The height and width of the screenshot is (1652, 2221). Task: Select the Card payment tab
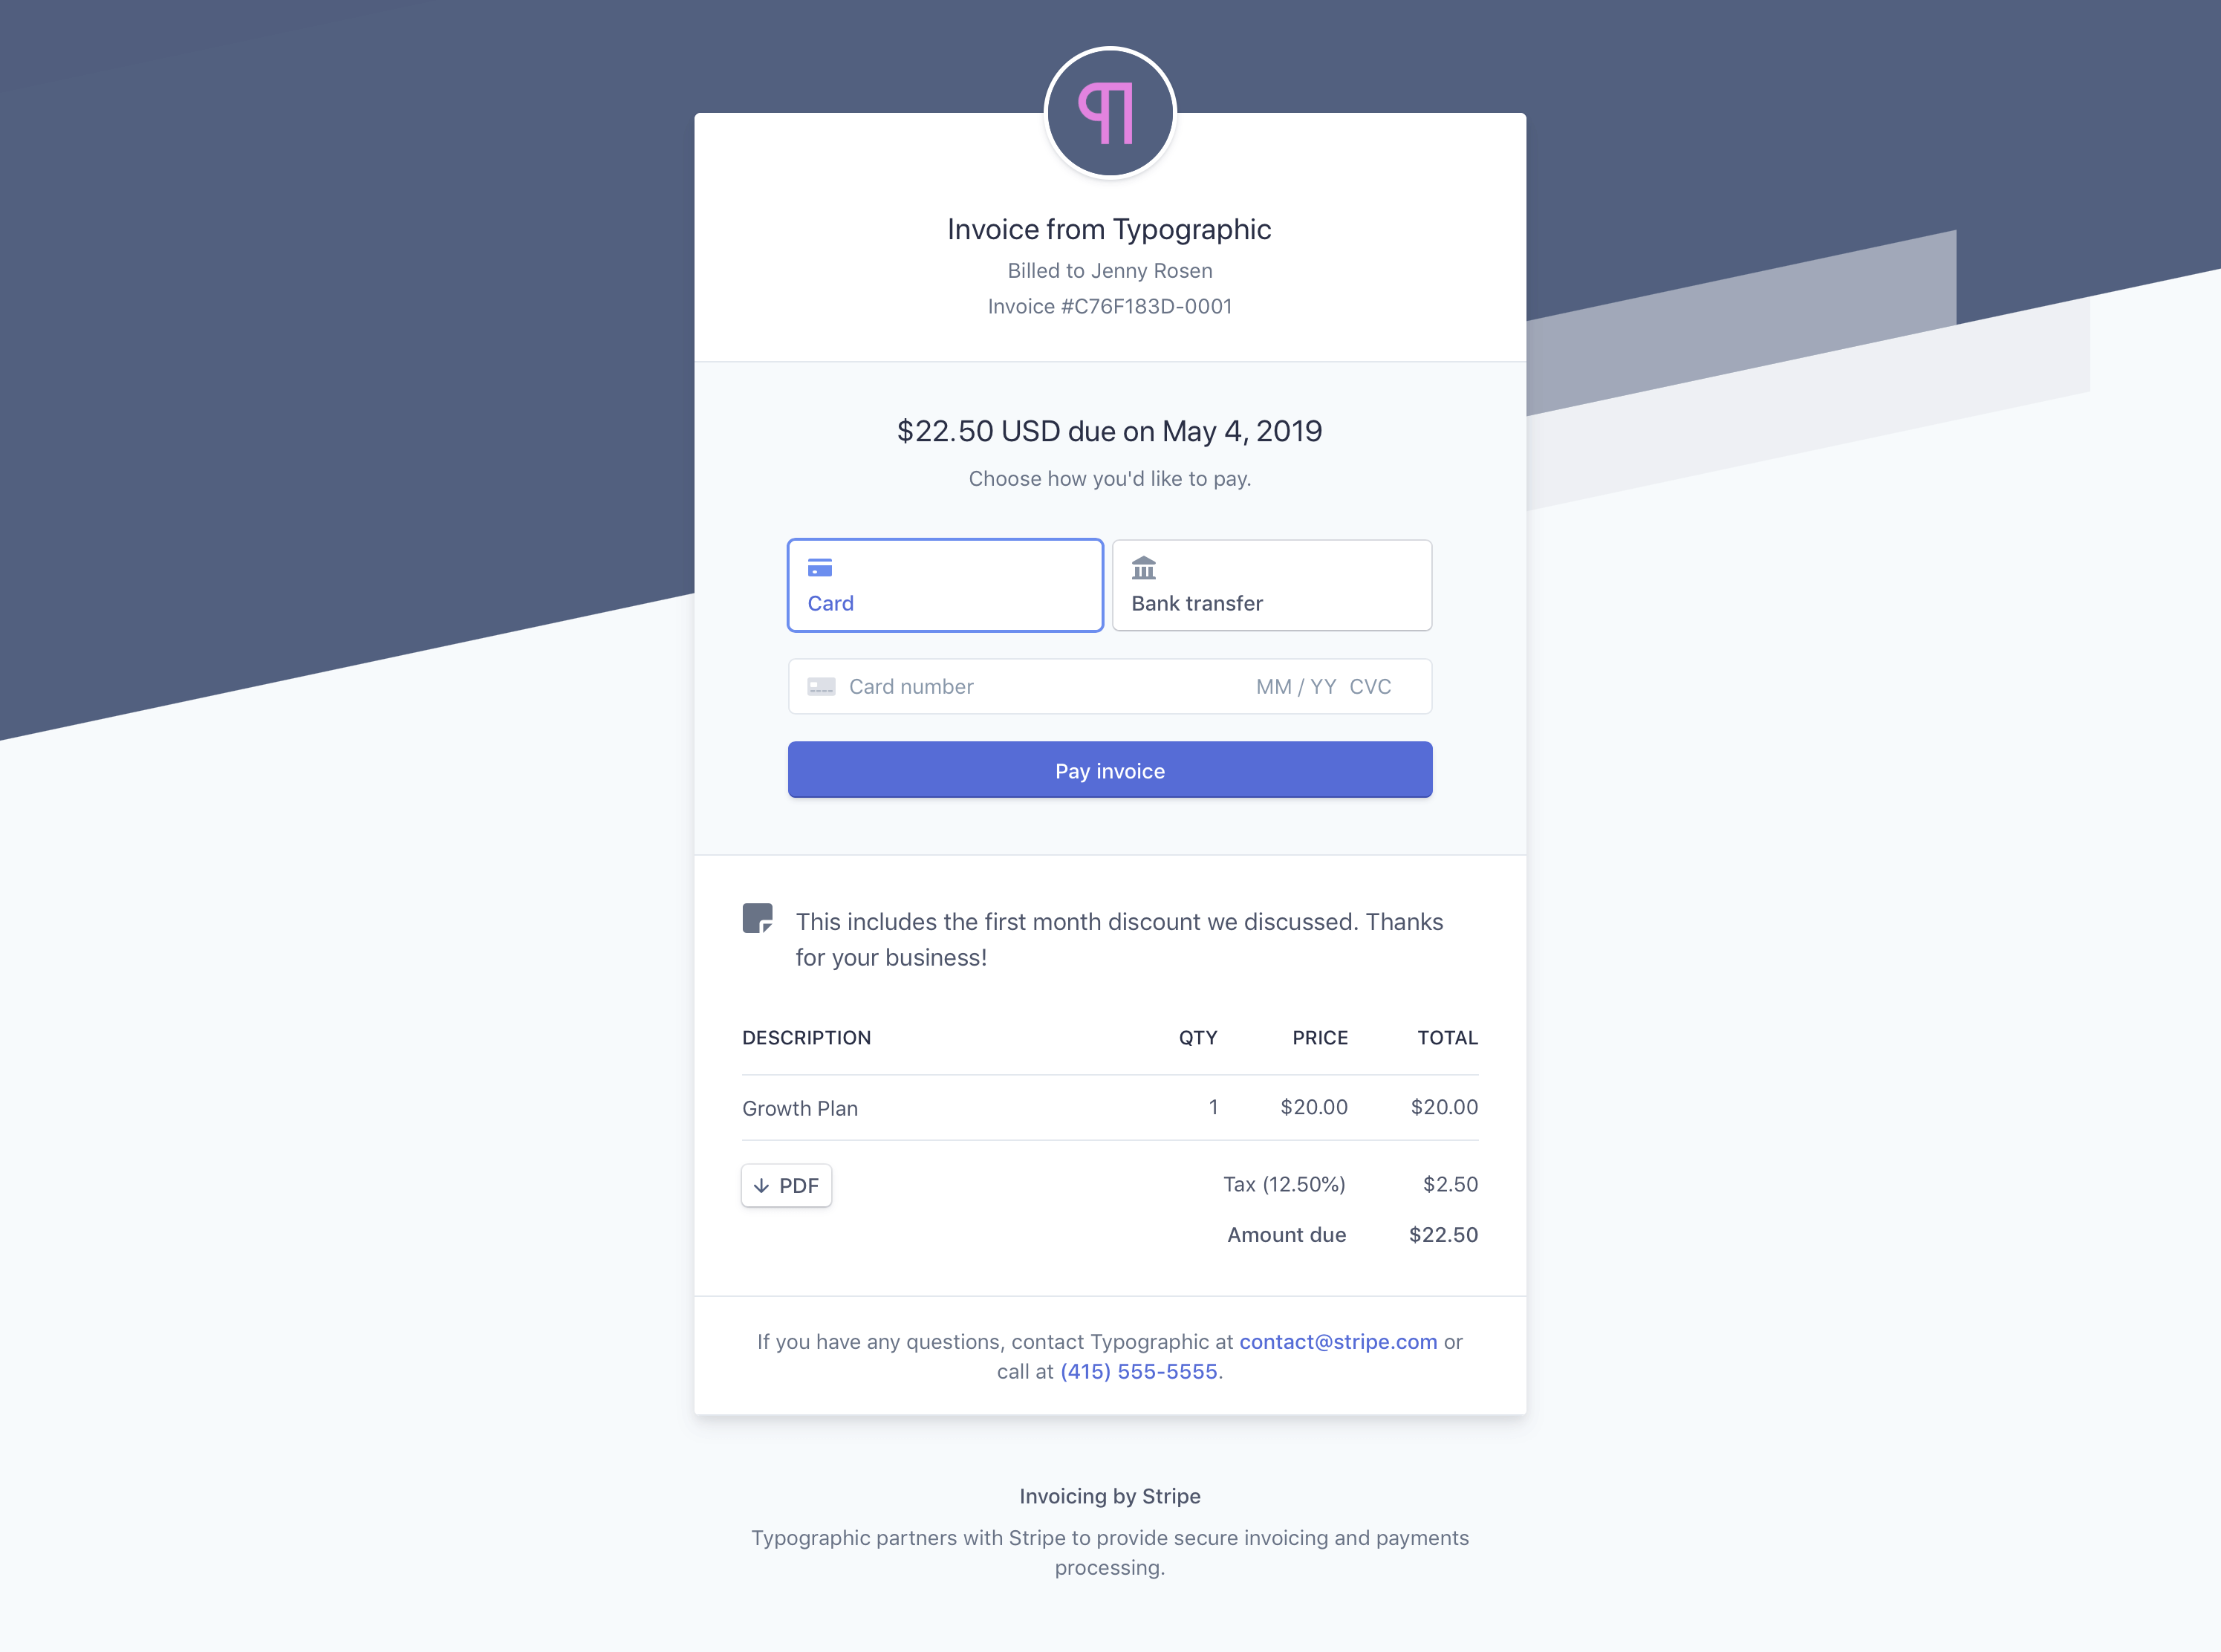(x=944, y=585)
